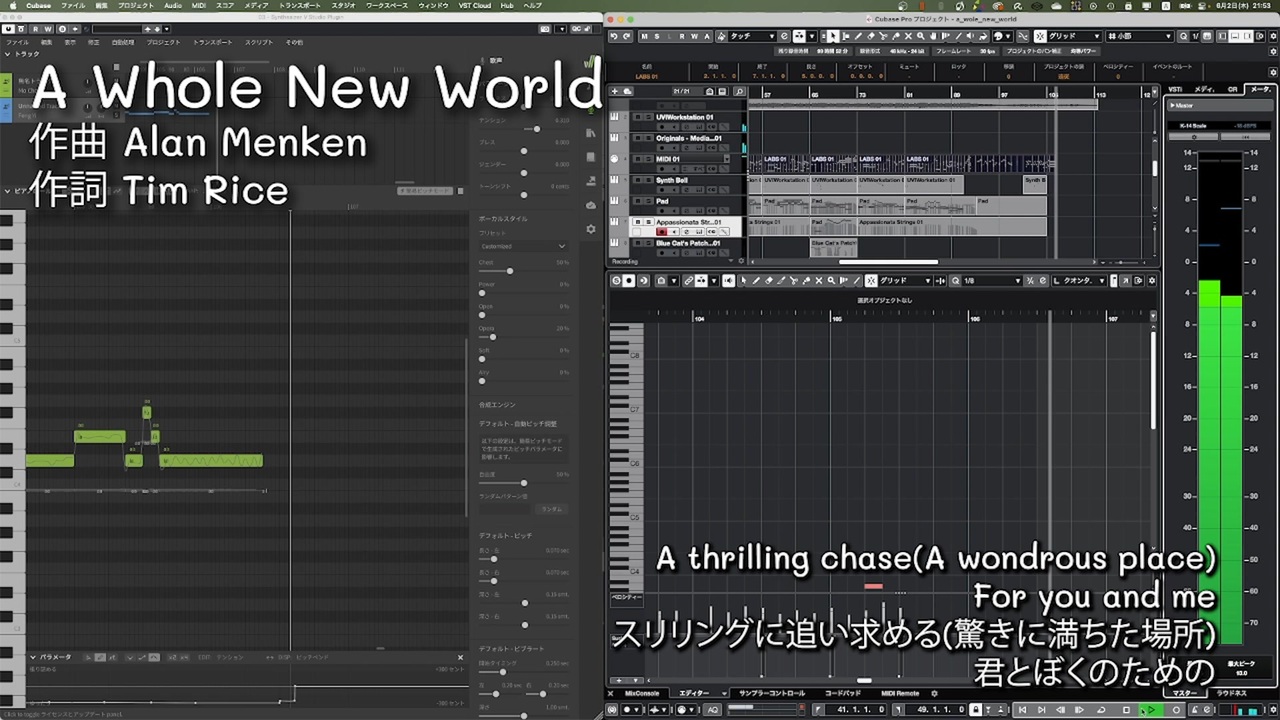Toggle global Read automation R button

pos(681,36)
